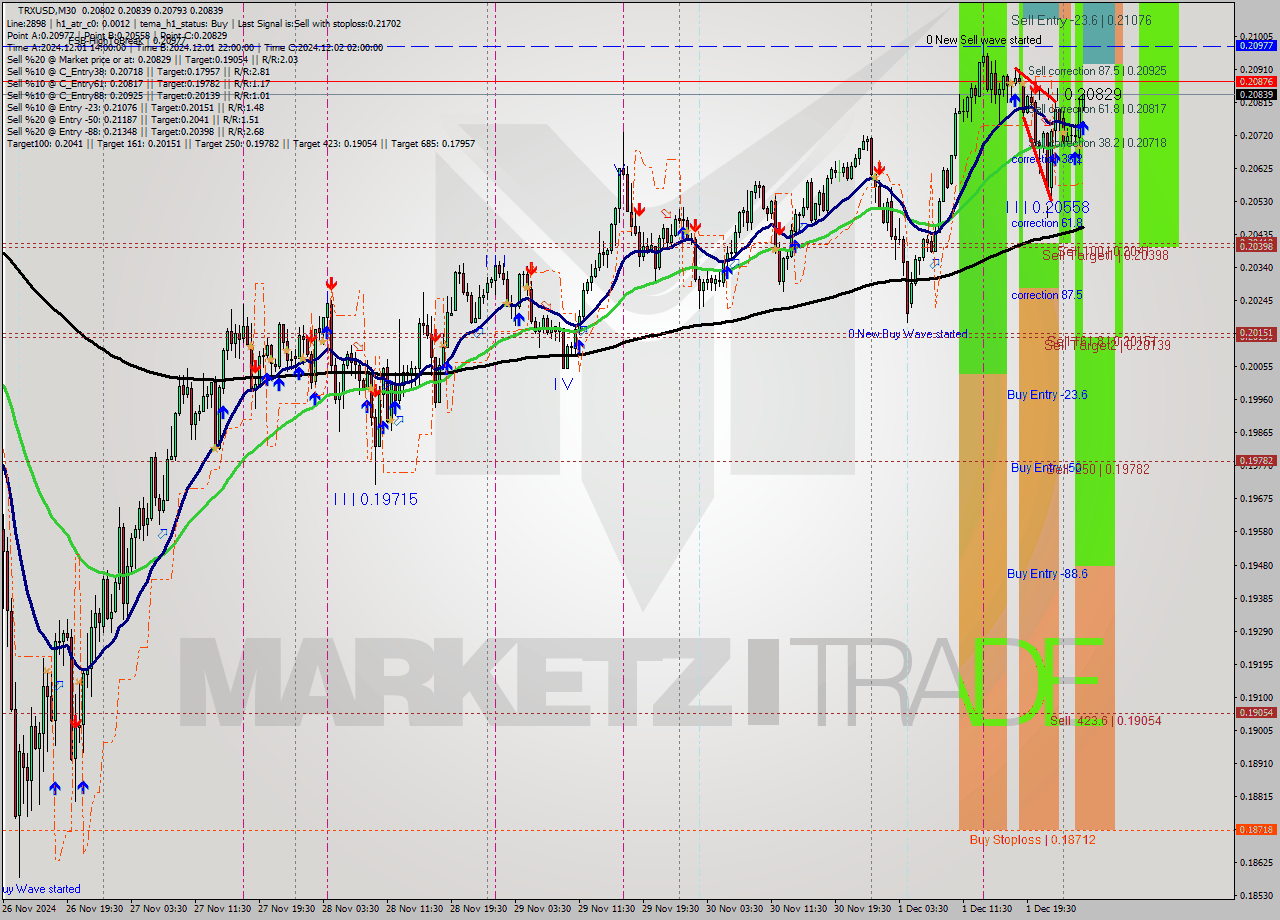
Task: Click the blue 0.20977 price tag
Action: (x=1256, y=45)
